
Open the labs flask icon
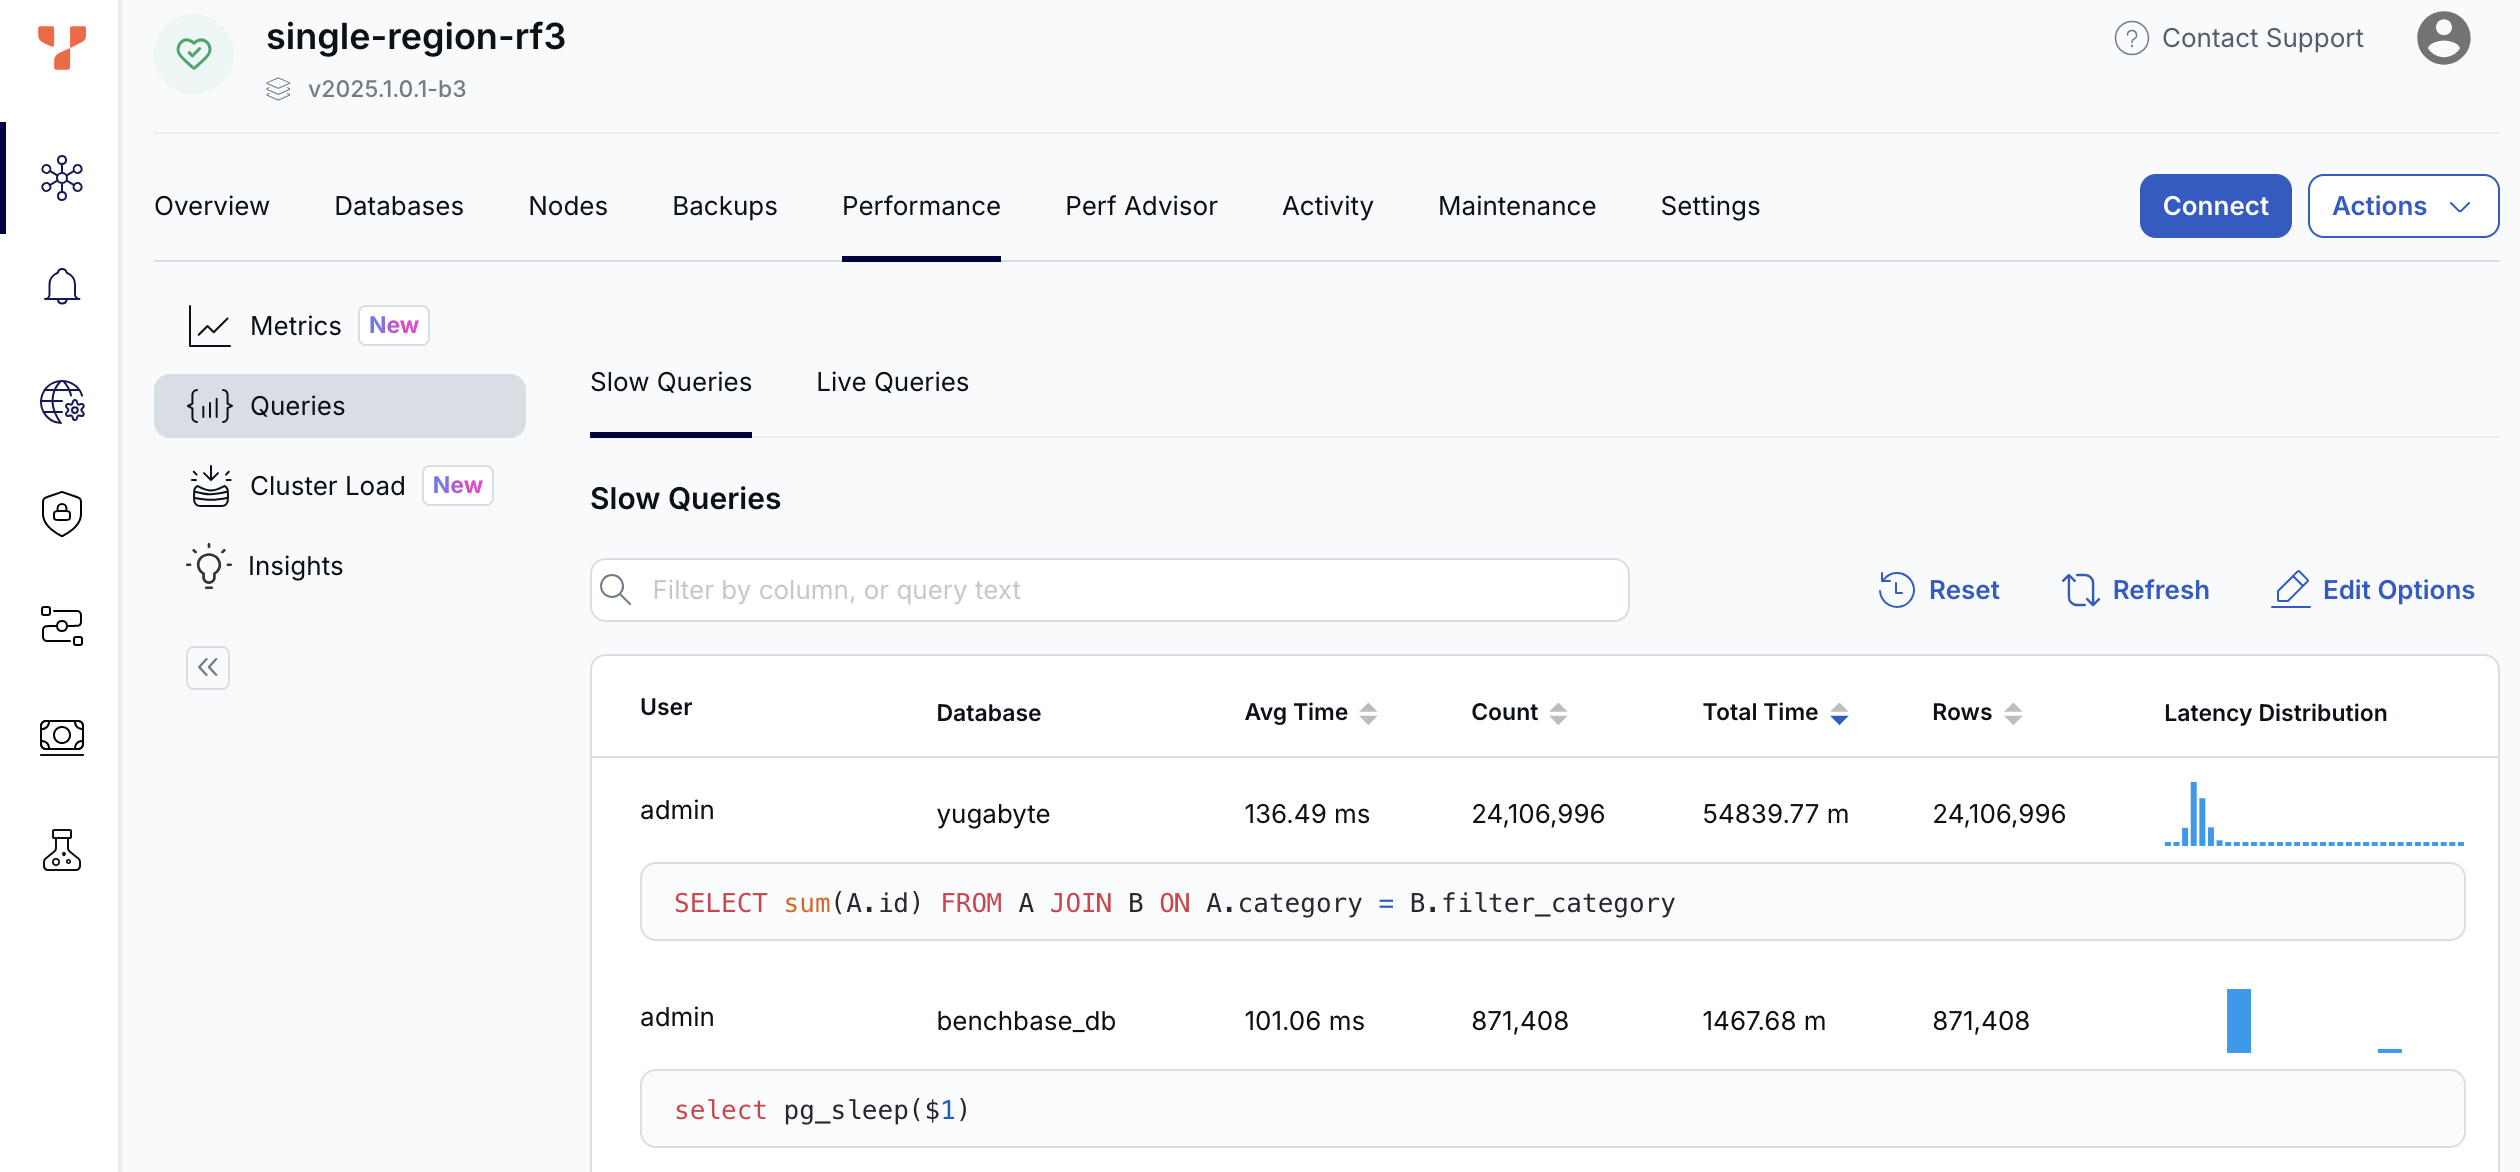(x=62, y=851)
